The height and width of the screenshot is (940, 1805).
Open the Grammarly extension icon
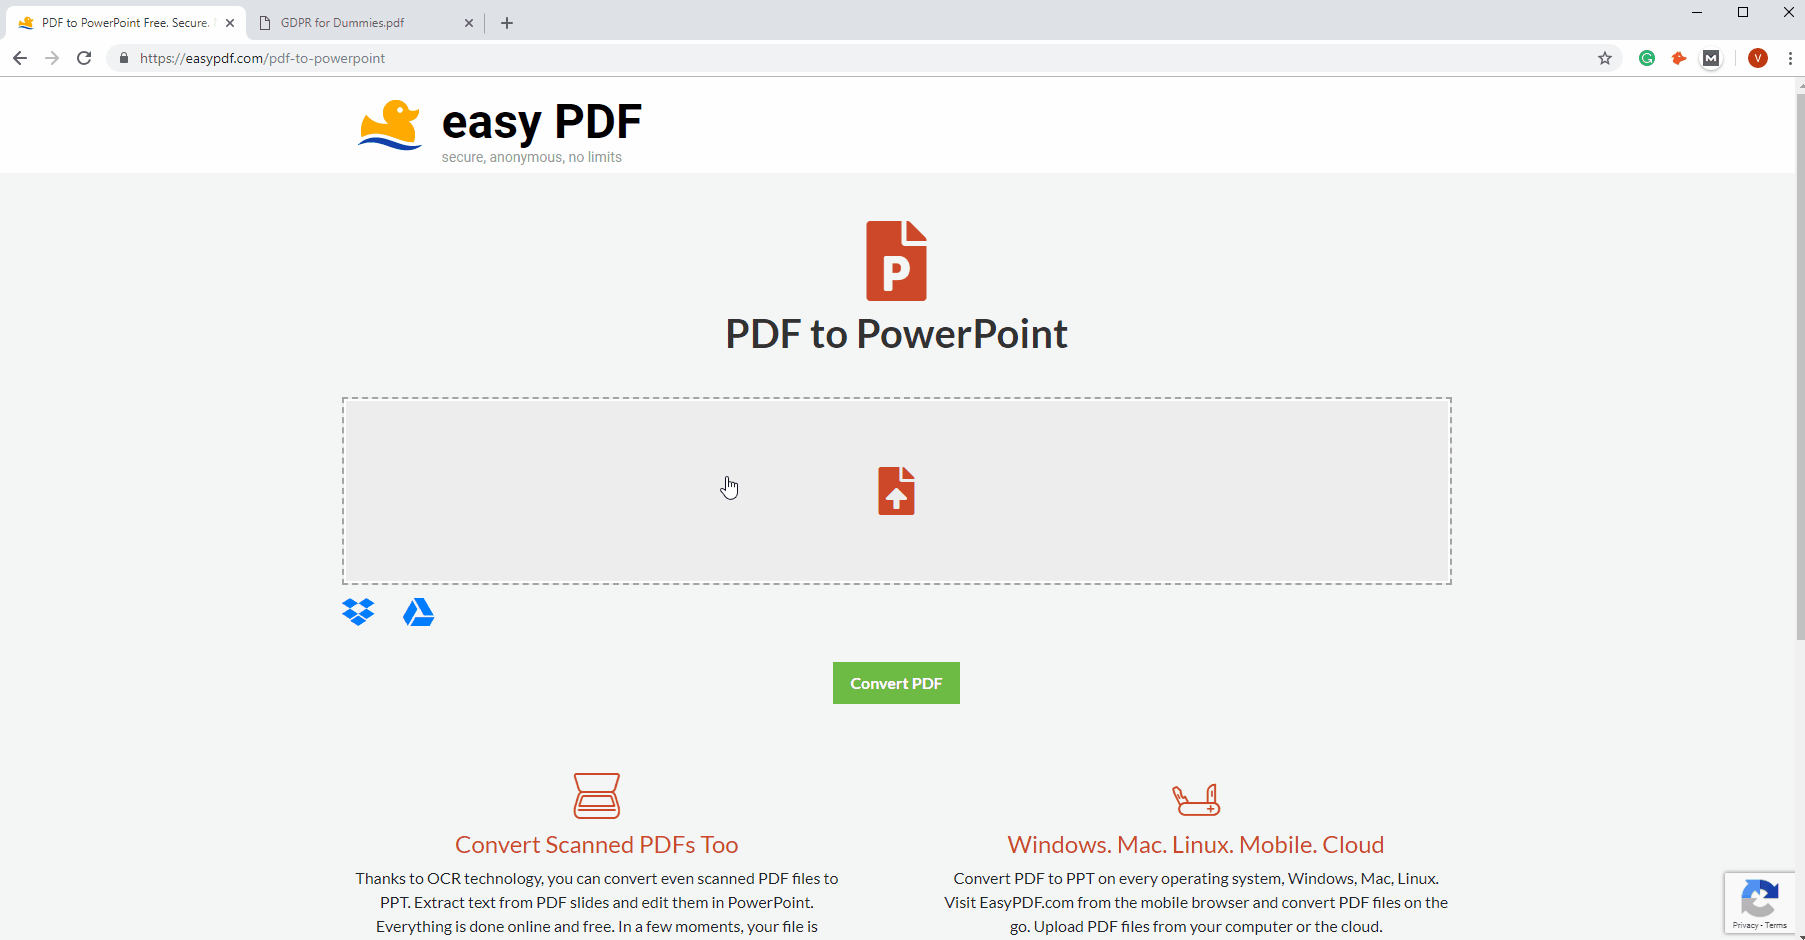pos(1647,58)
